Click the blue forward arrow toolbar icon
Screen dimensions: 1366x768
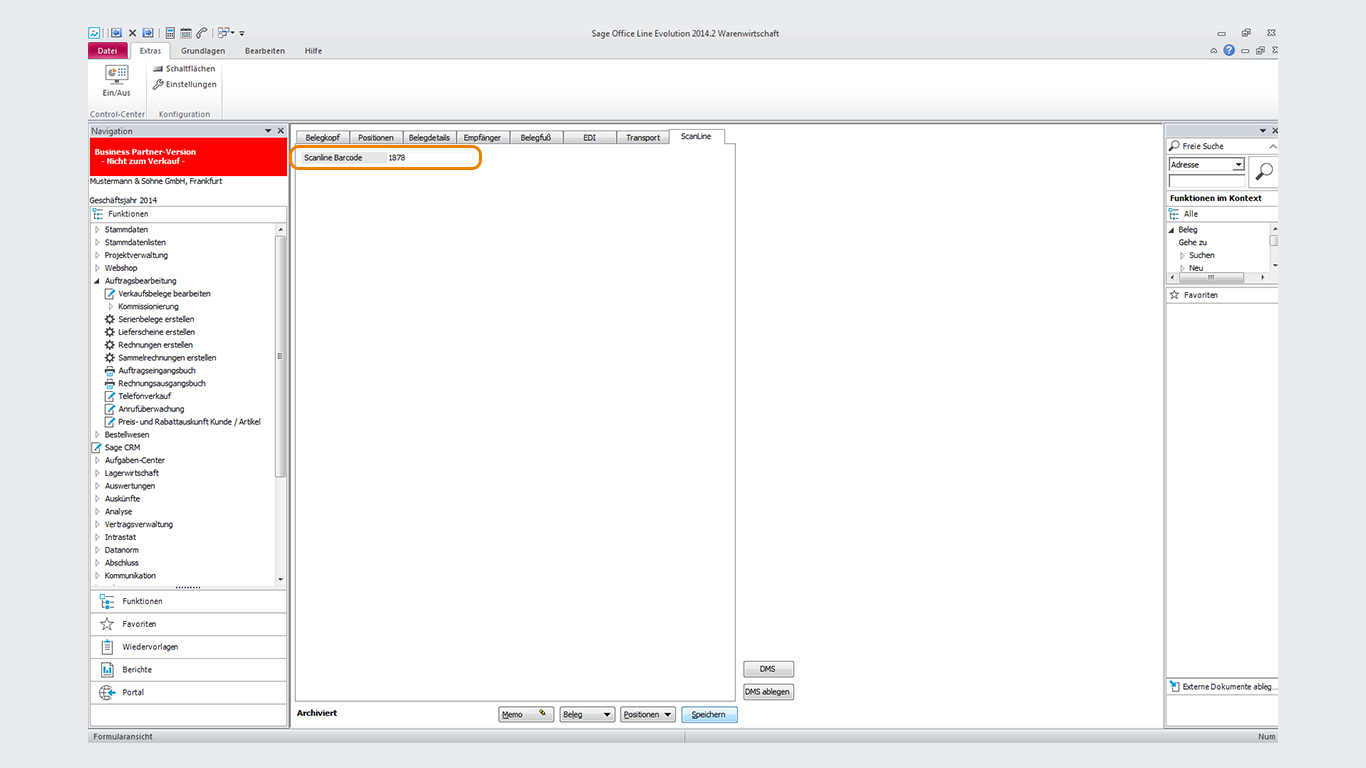point(148,33)
